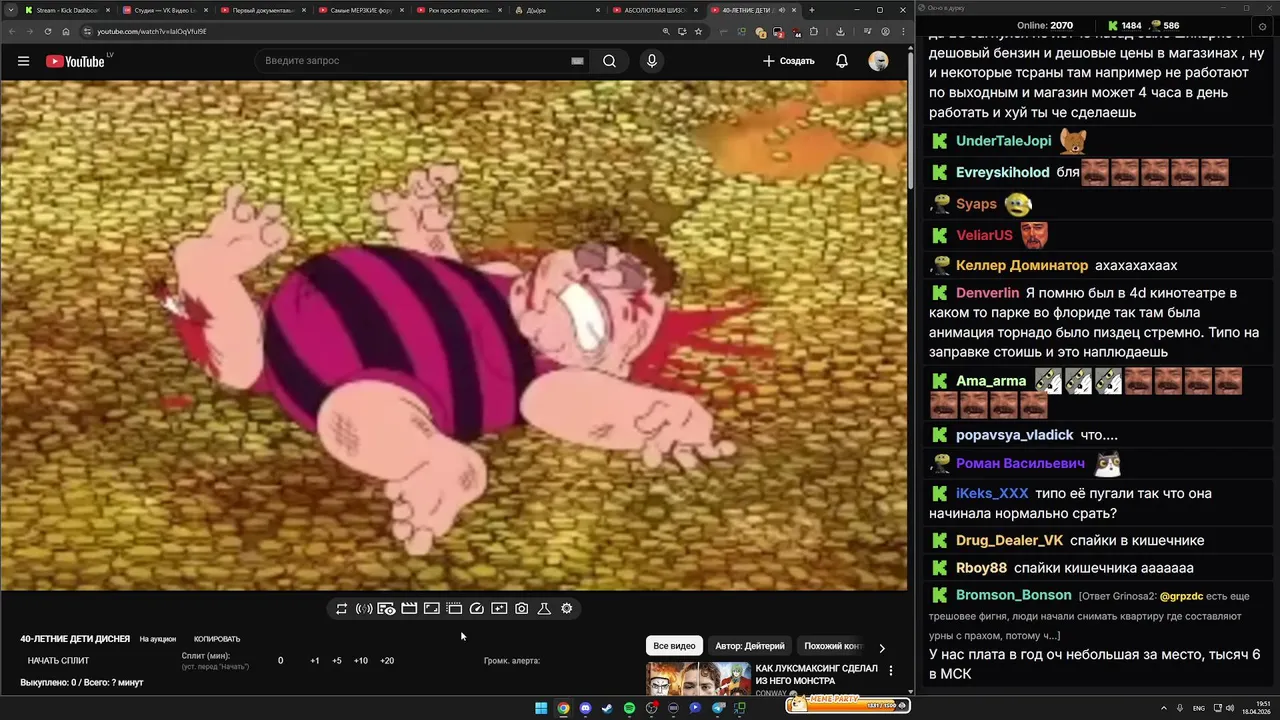Click the На аукцион button
This screenshot has height=720, width=1280.
point(158,639)
